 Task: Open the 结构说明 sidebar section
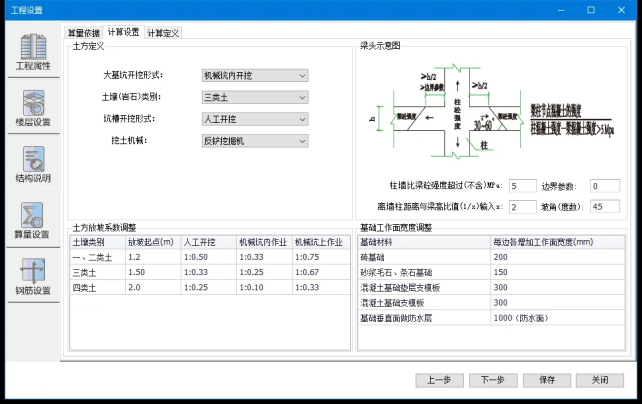pyautogui.click(x=33, y=164)
